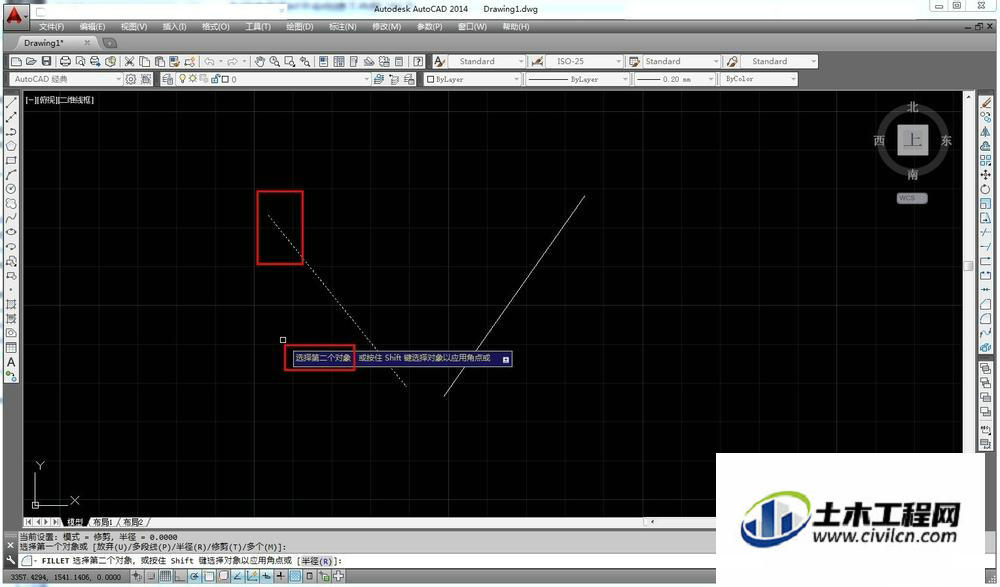Viewport: 1000px width, 587px height.
Task: Open a file with the Open folder icon
Action: coord(31,61)
